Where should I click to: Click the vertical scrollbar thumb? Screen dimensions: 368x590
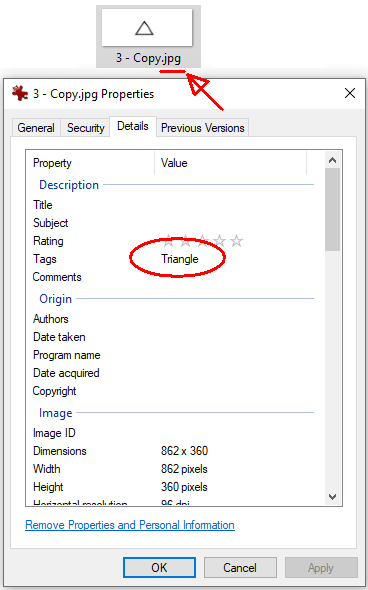coord(332,209)
